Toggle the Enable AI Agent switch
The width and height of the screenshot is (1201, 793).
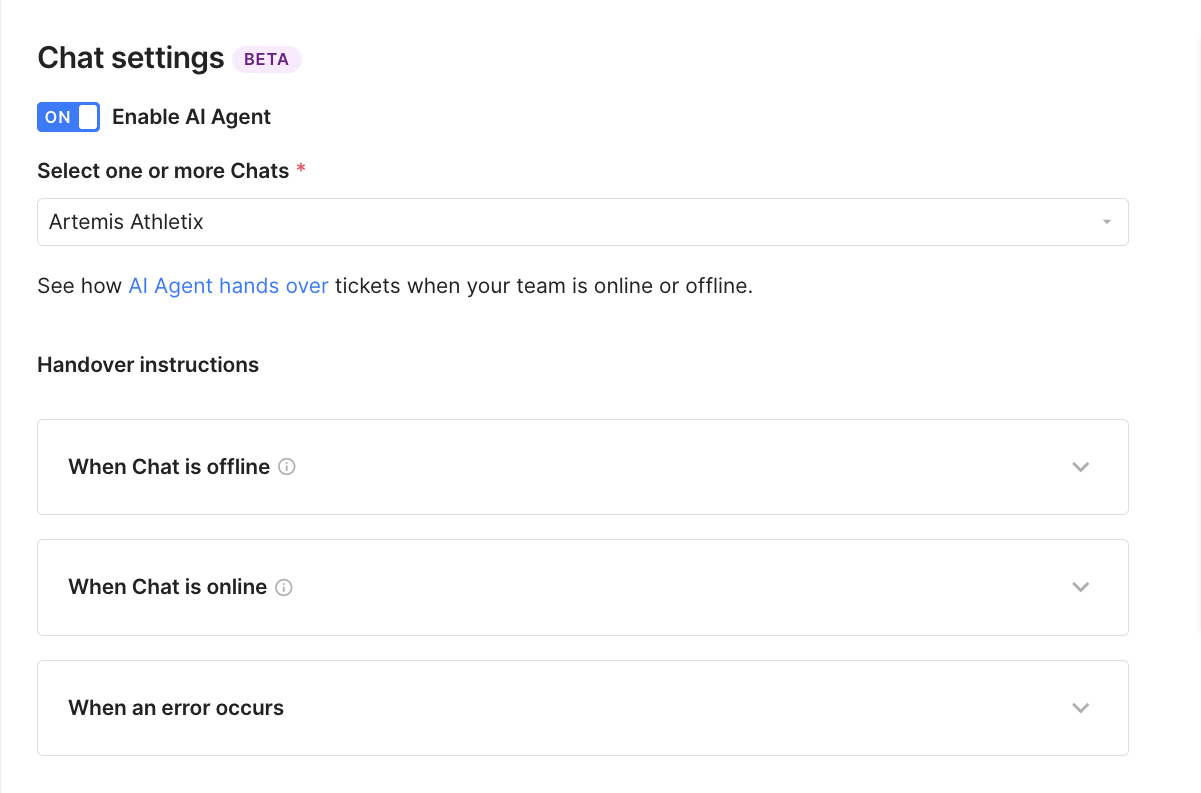coord(68,117)
